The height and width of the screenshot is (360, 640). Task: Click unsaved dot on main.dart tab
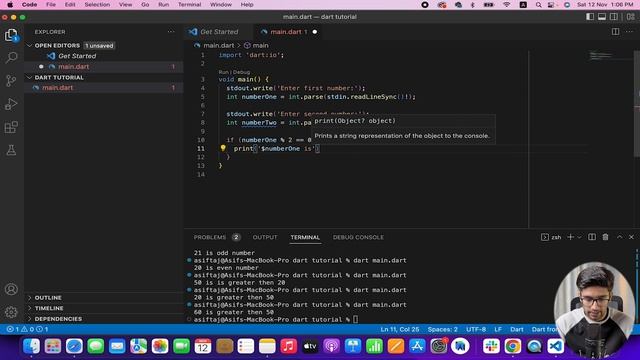(315, 32)
